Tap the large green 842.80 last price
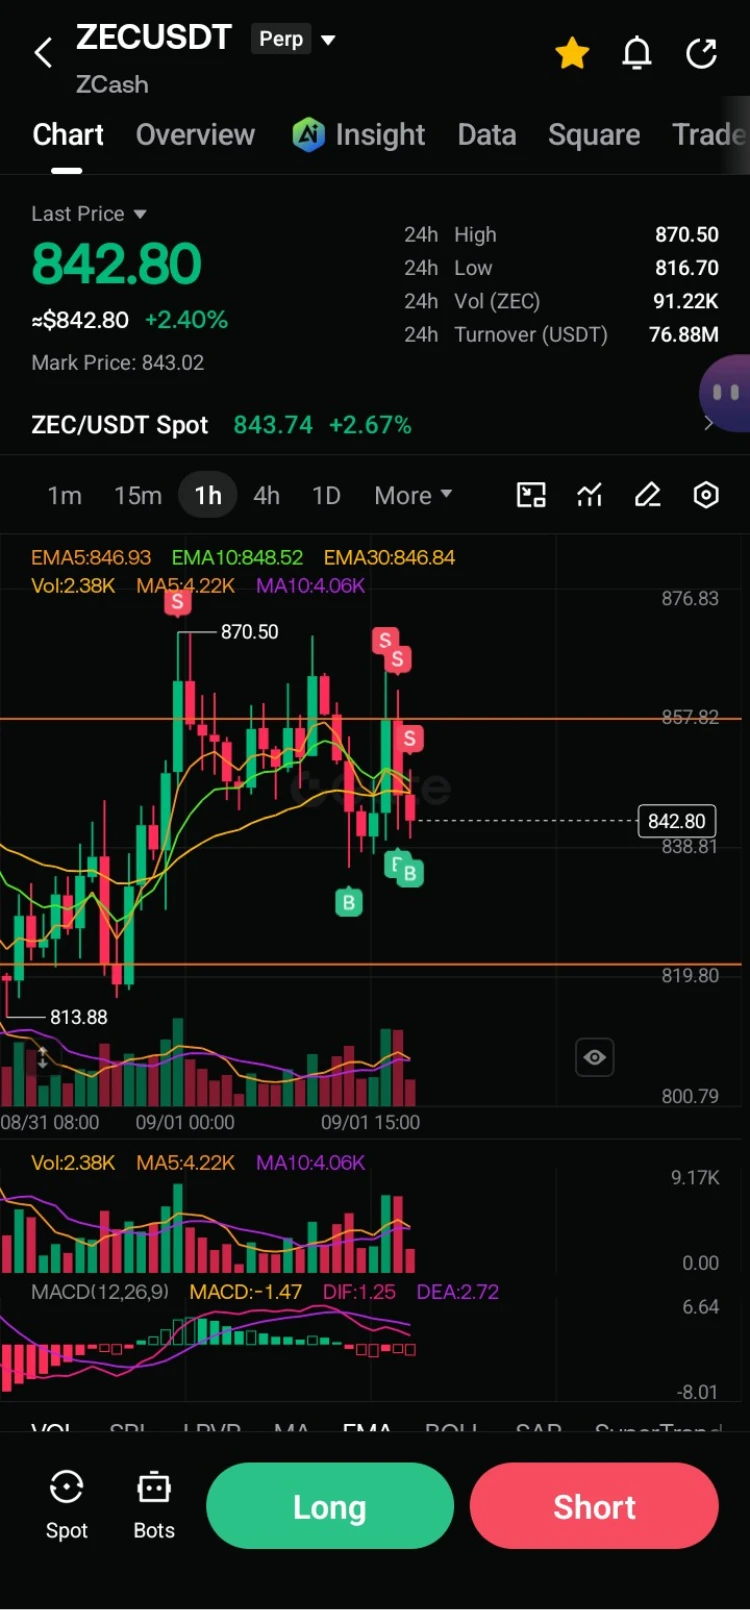 tap(116, 264)
